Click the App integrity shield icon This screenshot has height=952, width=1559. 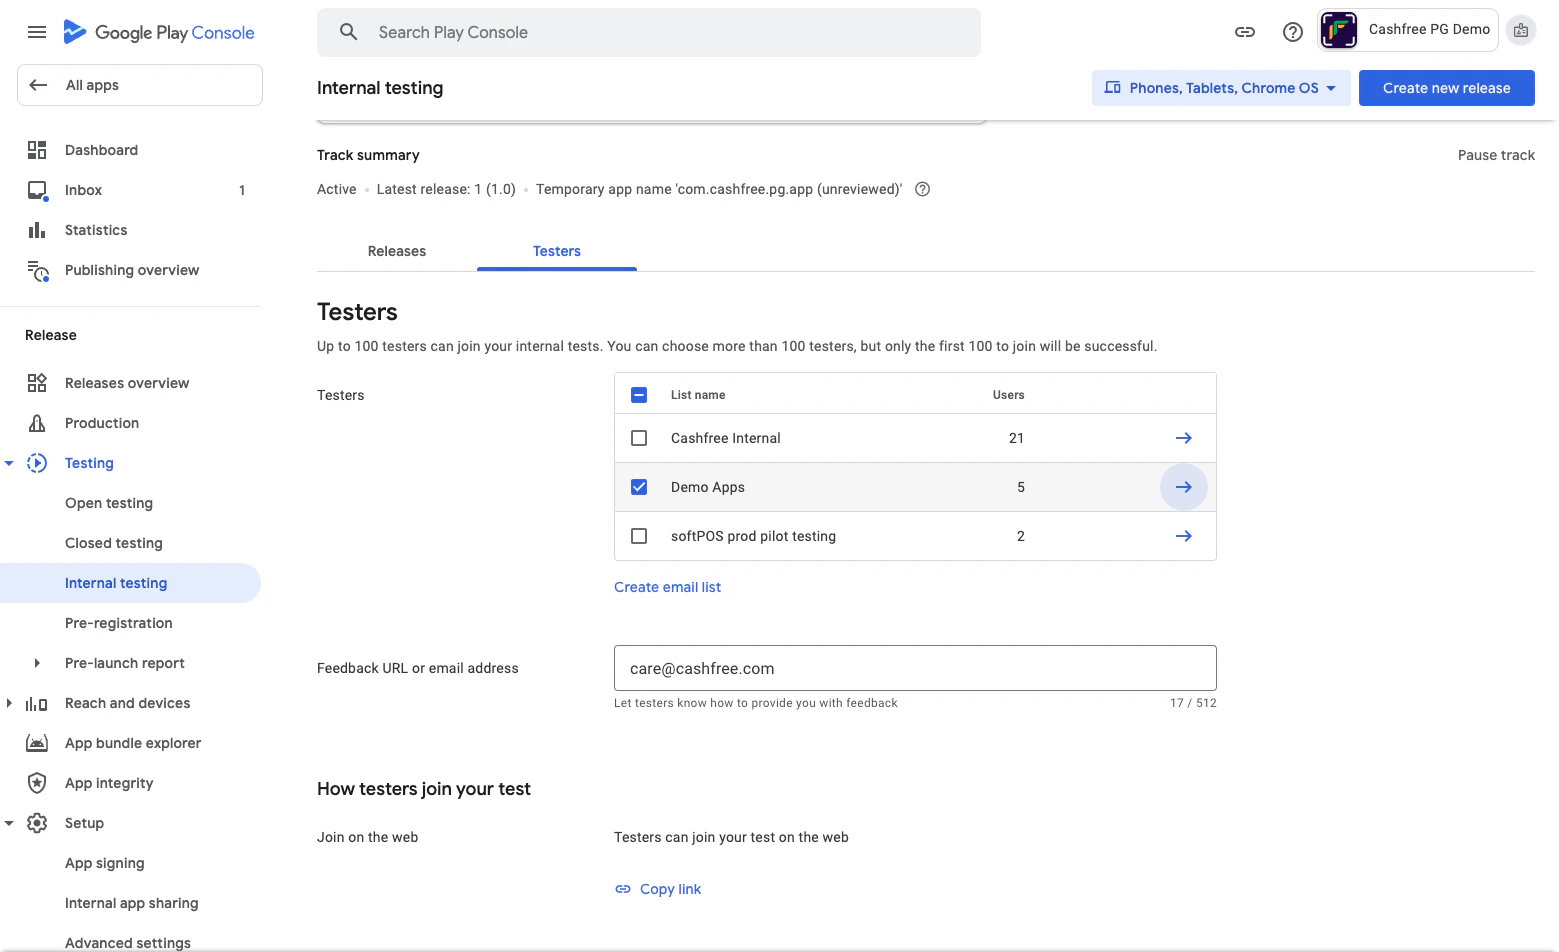point(37,783)
